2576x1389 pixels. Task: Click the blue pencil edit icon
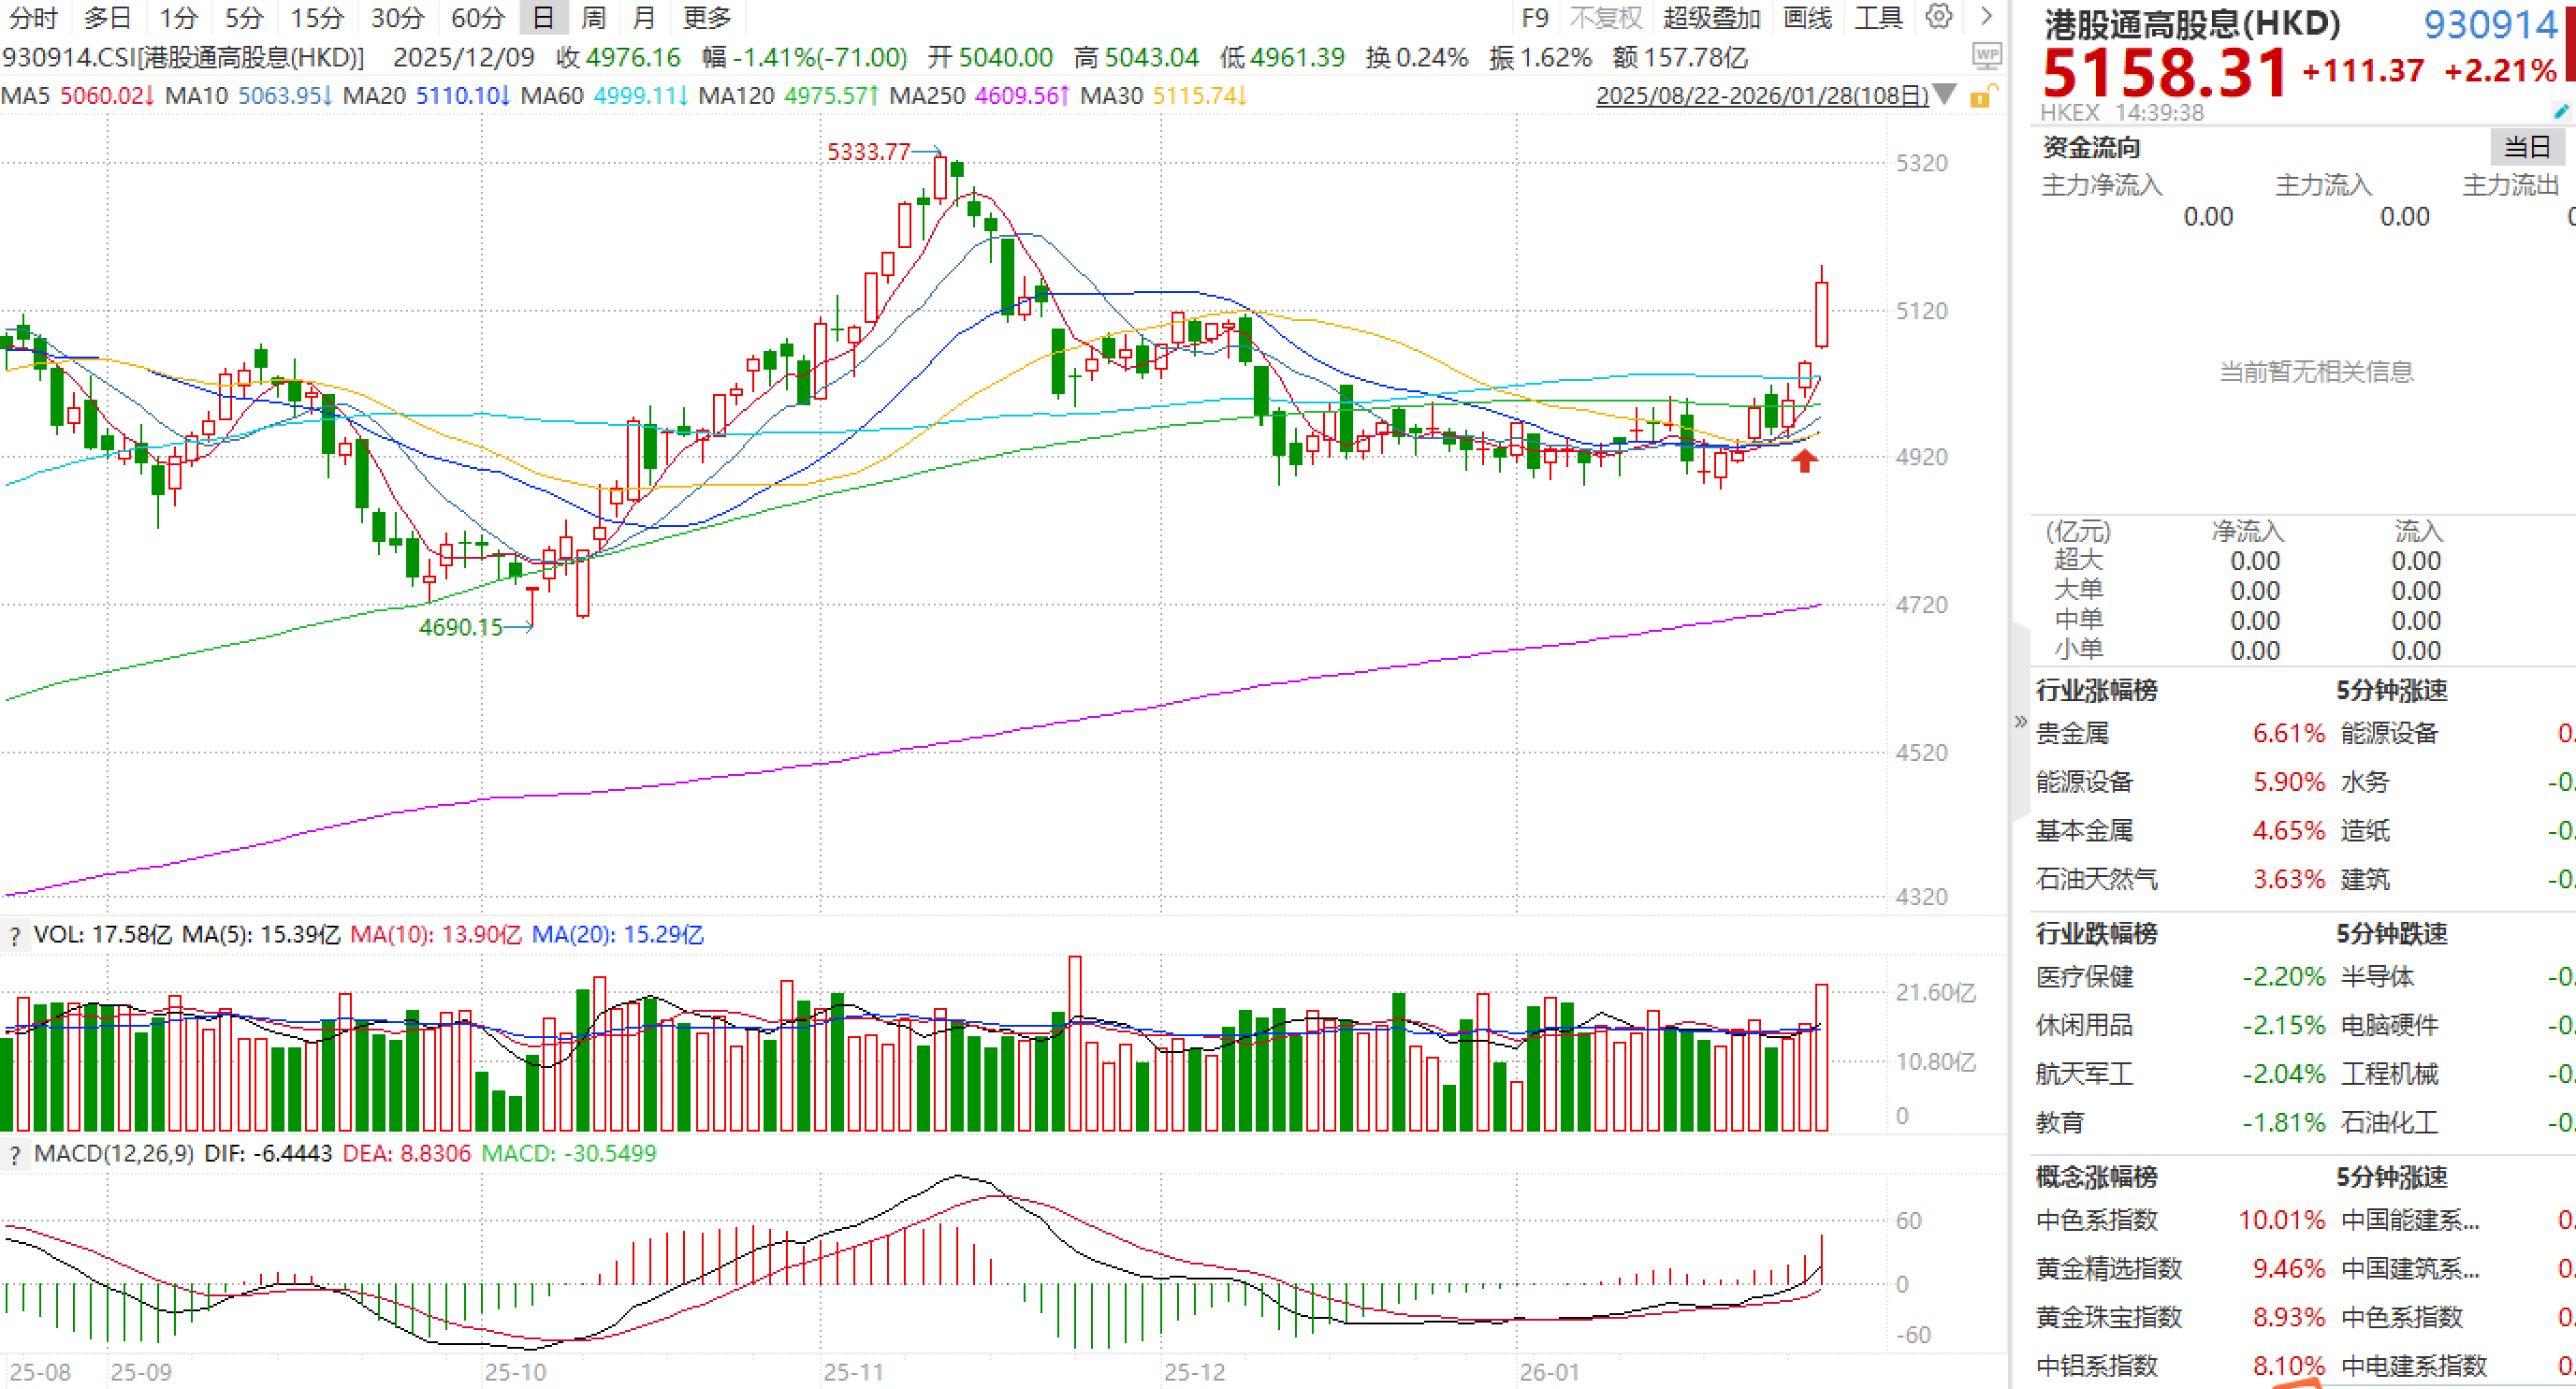point(2561,111)
